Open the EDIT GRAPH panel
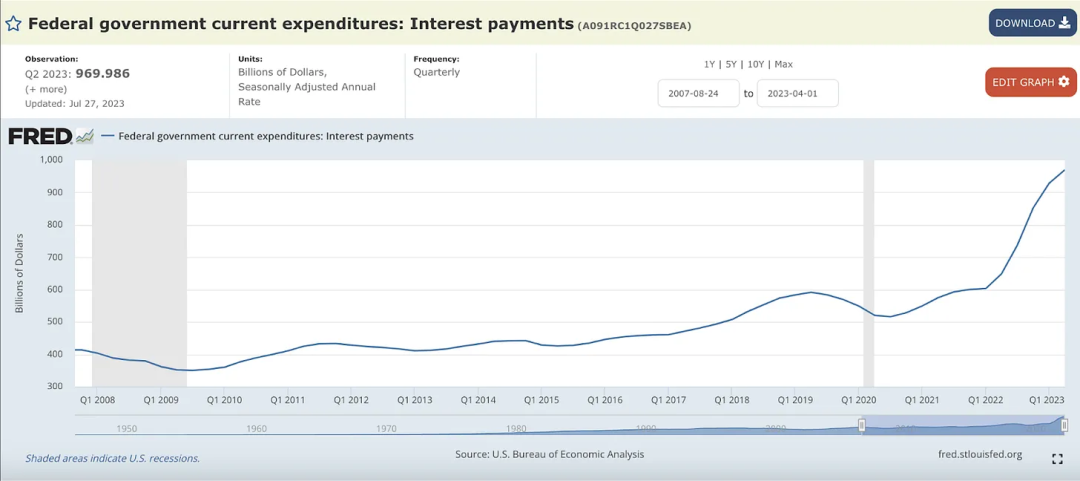The width and height of the screenshot is (1080, 481). [1030, 82]
